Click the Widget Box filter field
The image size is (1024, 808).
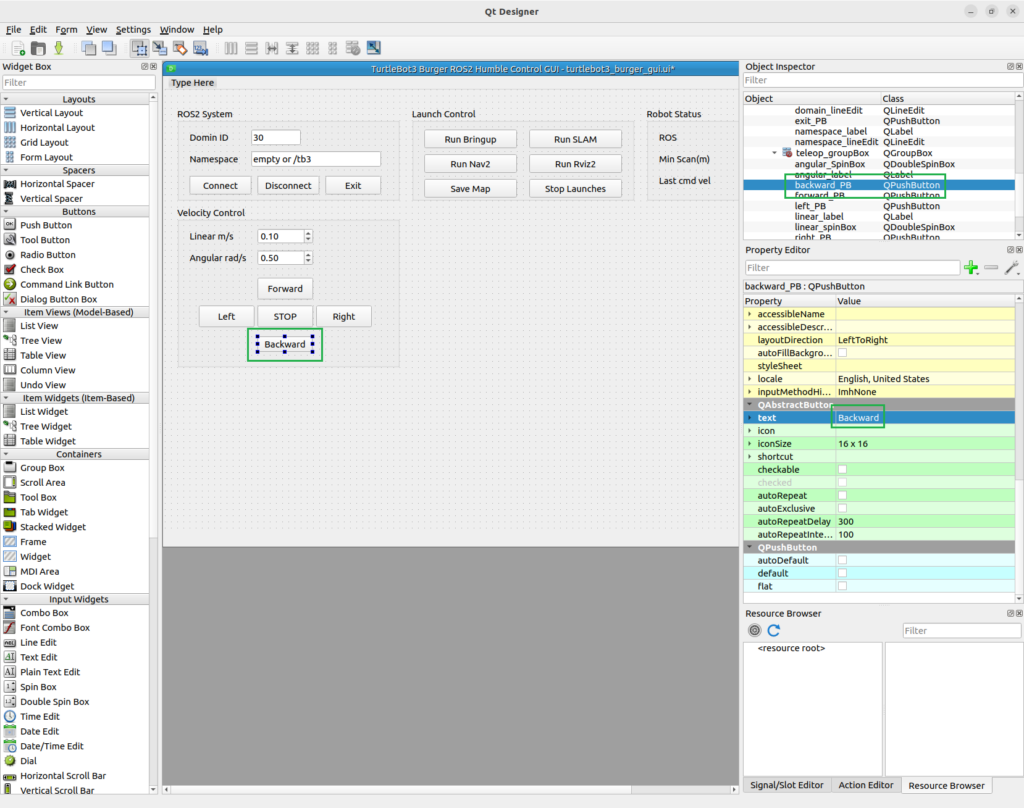click(78, 82)
